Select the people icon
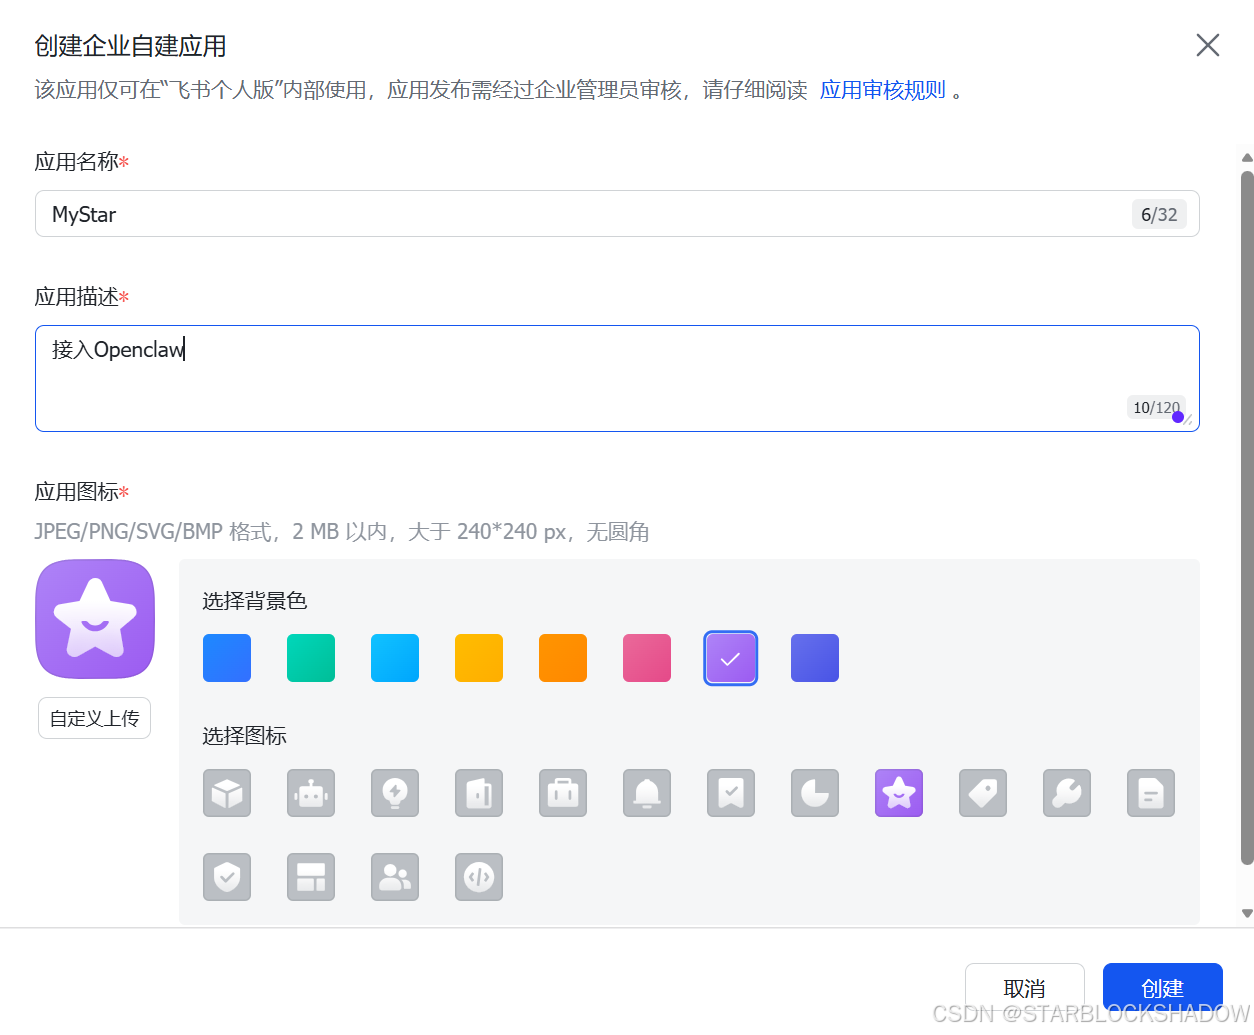The height and width of the screenshot is (1035, 1254). point(395,877)
